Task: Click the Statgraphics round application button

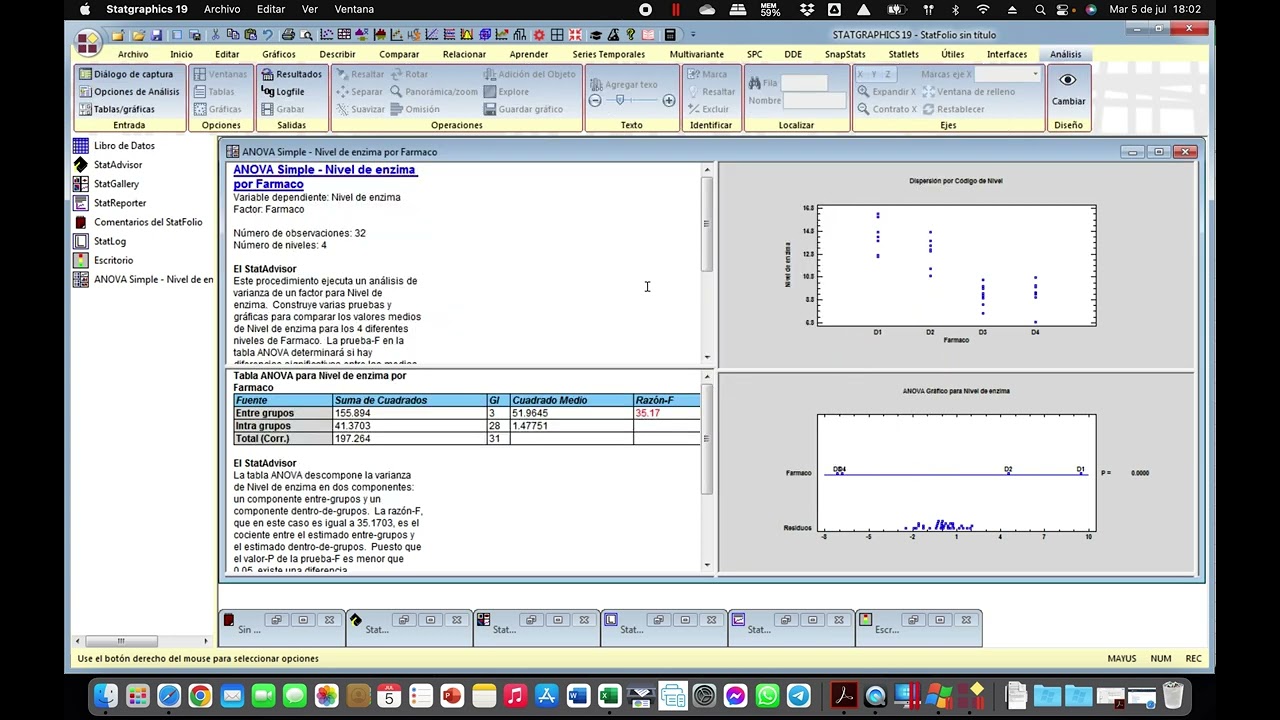Action: point(88,40)
